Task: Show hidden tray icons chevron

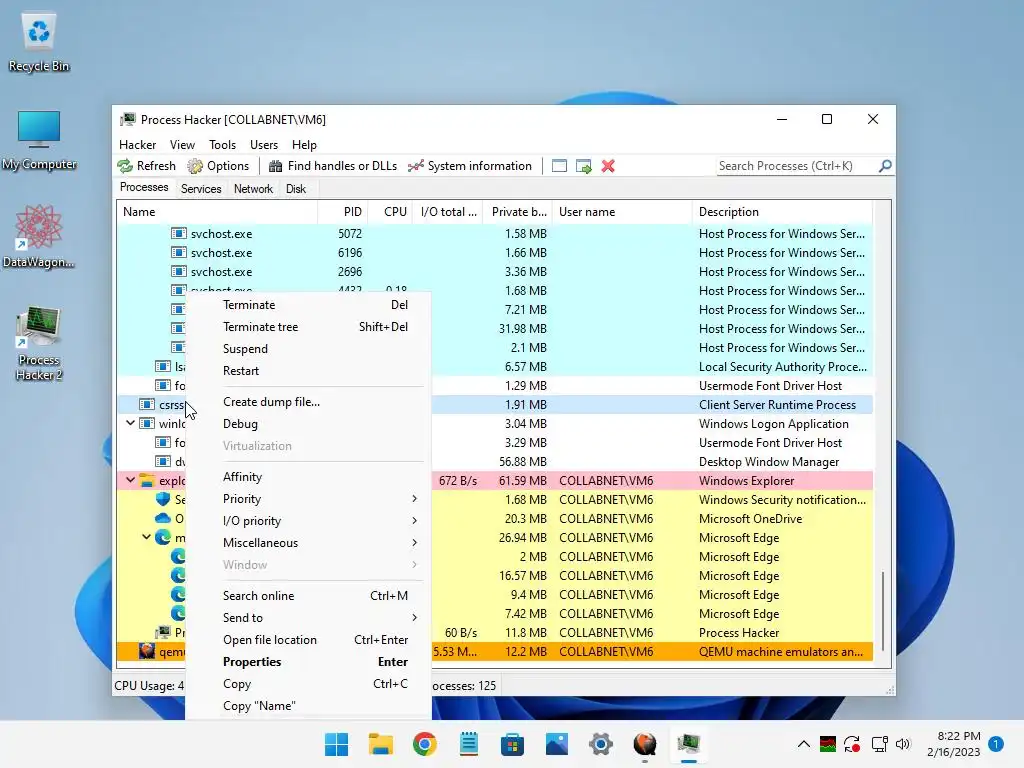Action: click(804, 744)
